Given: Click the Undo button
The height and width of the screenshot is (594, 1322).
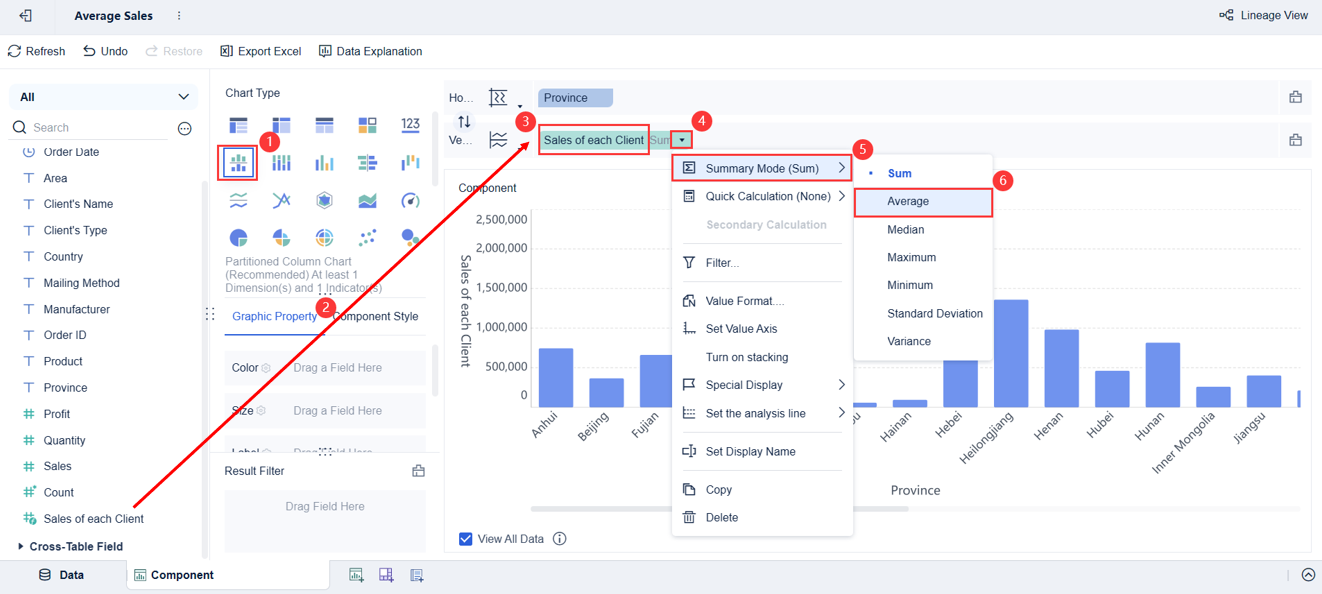Looking at the screenshot, I should (x=104, y=50).
